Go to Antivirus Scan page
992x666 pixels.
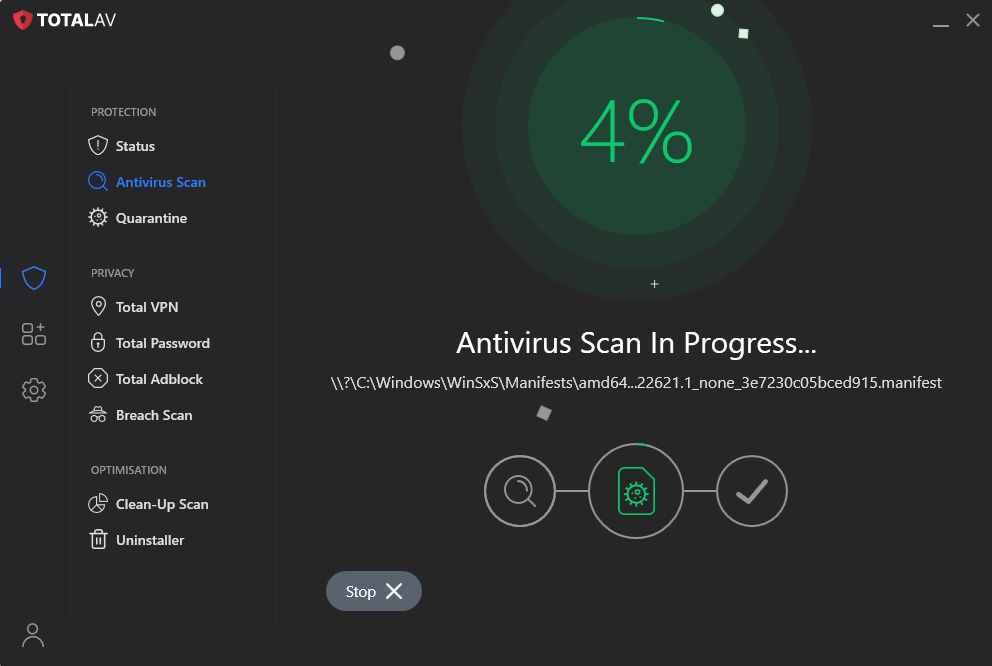pyautogui.click(x=160, y=182)
